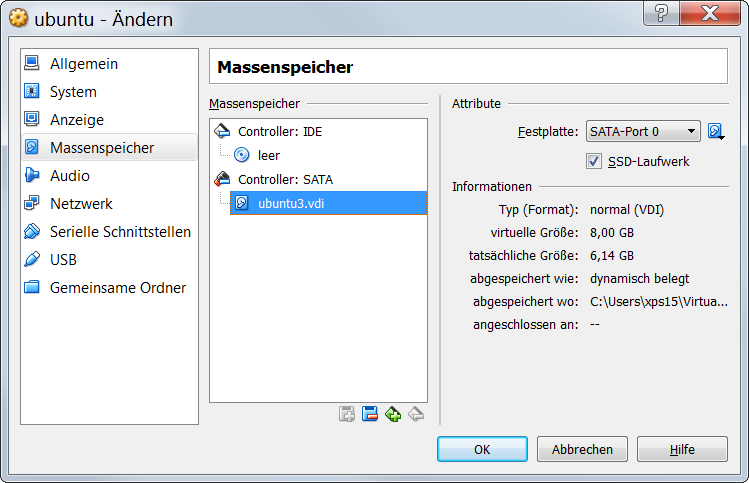Viewport: 749px width, 483px height.
Task: Click the choose hard disk file icon
Action: click(716, 131)
